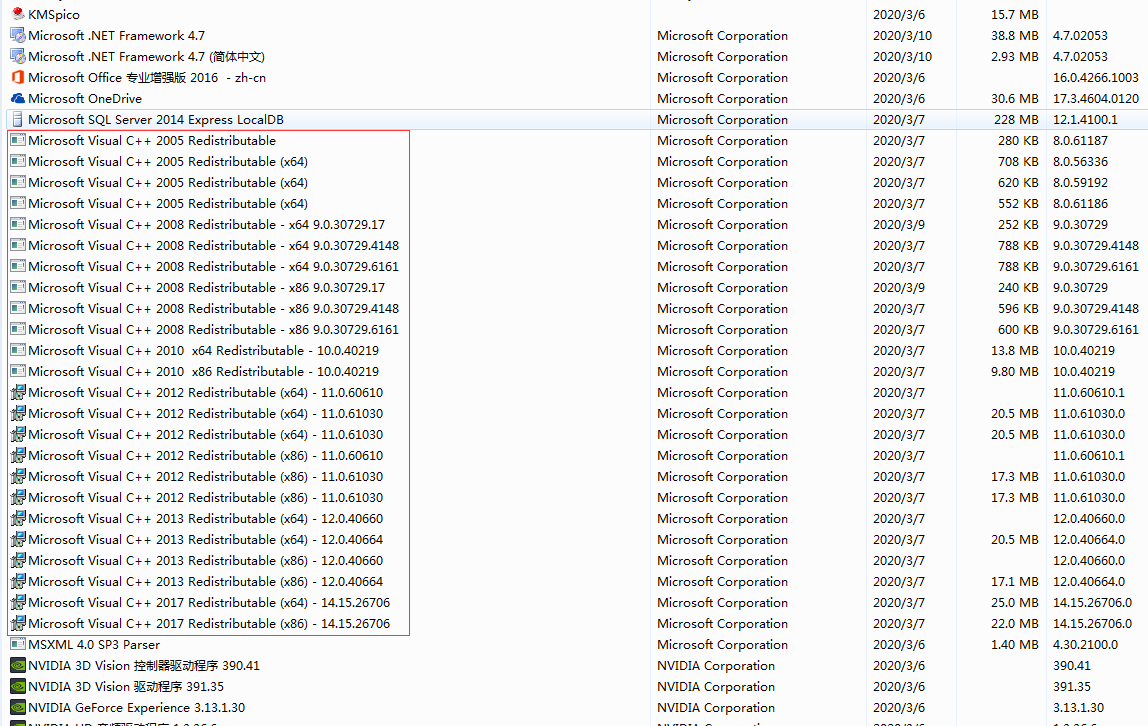
Task: Click NVIDIA 3D Vision 控制器驱动程序 390.41 icon
Action: [x=18, y=665]
